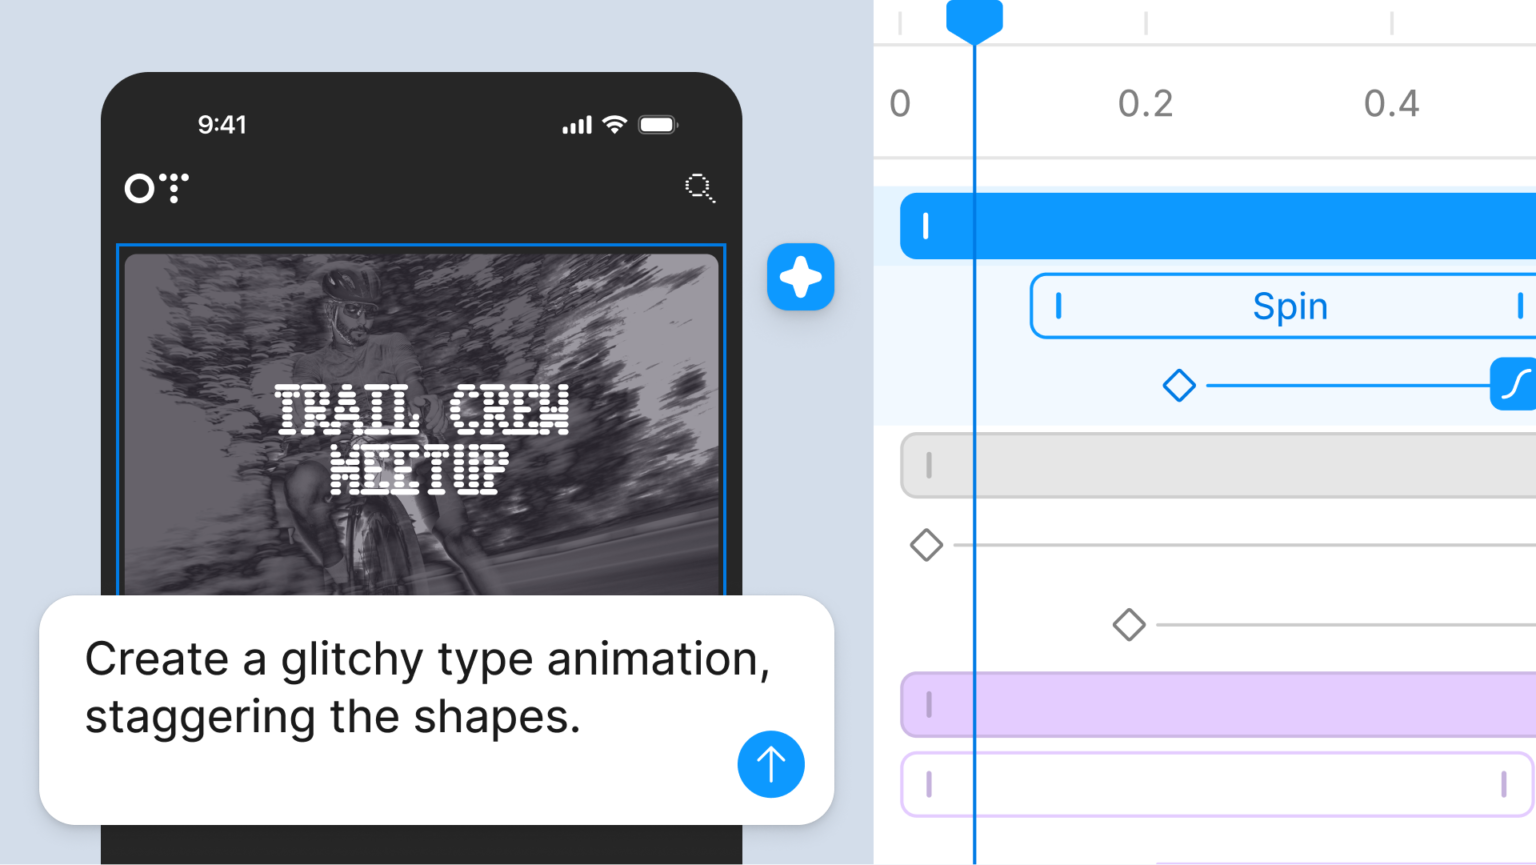Click the blue playhead handle
Image resolution: width=1536 pixels, height=865 pixels.
pyautogui.click(x=974, y=20)
